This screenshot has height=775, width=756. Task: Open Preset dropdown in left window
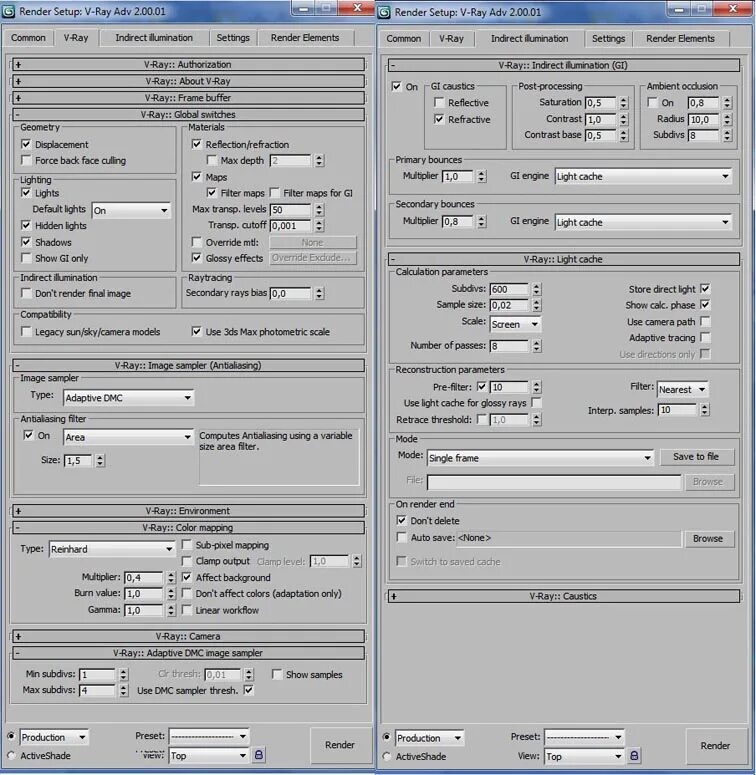(209, 736)
